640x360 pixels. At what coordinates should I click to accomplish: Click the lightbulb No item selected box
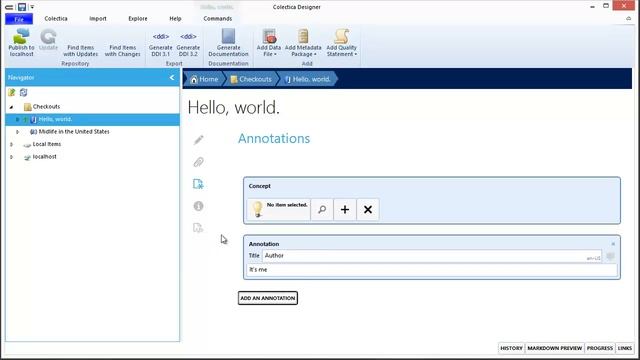tap(279, 209)
